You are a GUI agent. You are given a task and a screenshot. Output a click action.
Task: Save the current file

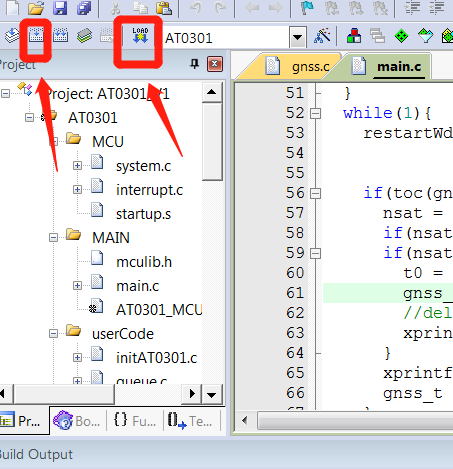click(x=60, y=8)
